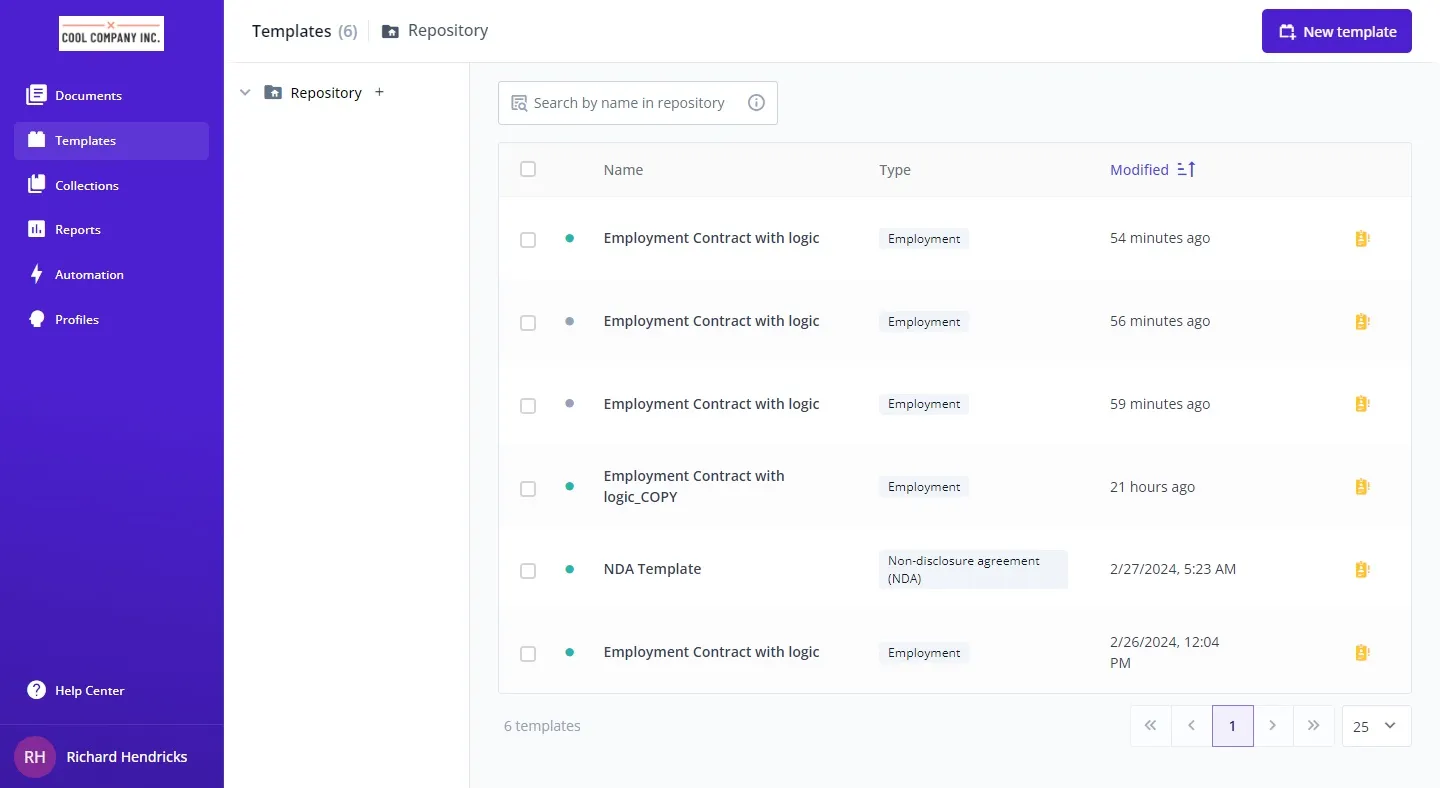The width and height of the screenshot is (1440, 788).
Task: Click the yellow document icon for the 54 minutes ago row
Action: coord(1361,239)
